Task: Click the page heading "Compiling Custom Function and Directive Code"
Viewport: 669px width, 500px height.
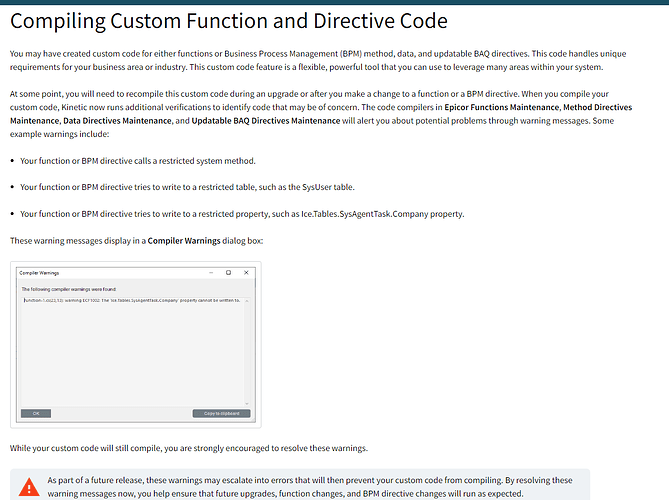Action: [x=229, y=21]
